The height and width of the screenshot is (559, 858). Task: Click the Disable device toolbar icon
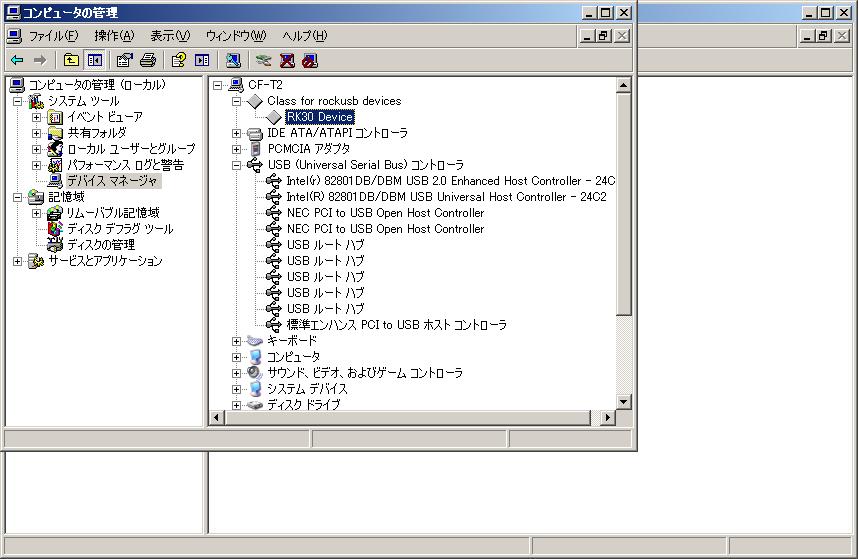[x=310, y=60]
